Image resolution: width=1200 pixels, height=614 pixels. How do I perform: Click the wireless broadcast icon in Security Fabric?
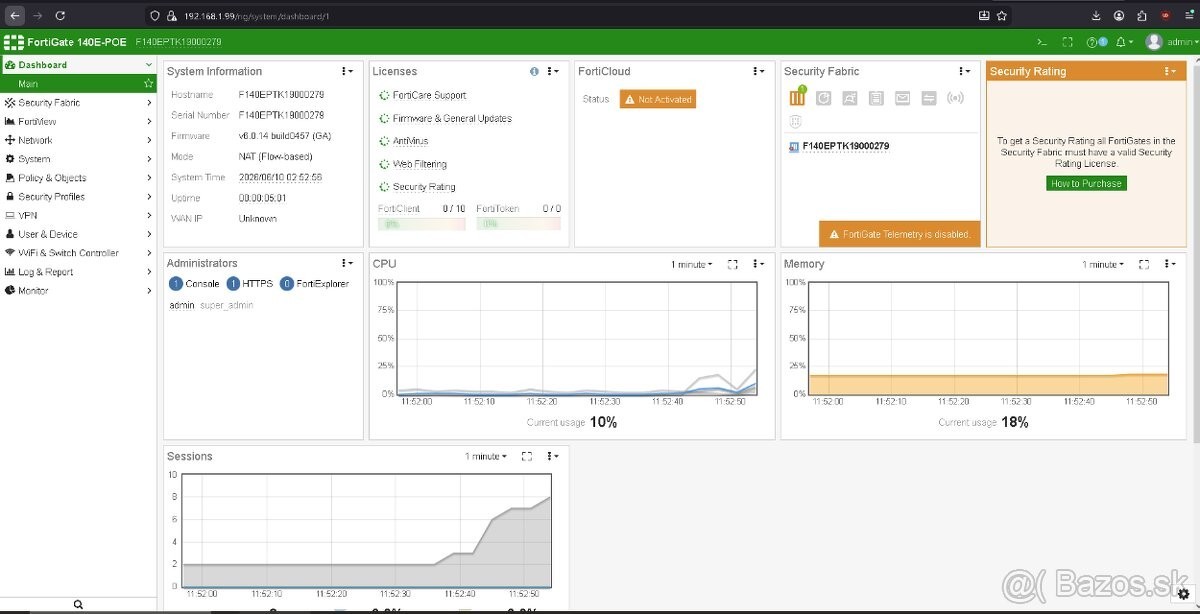(x=955, y=98)
